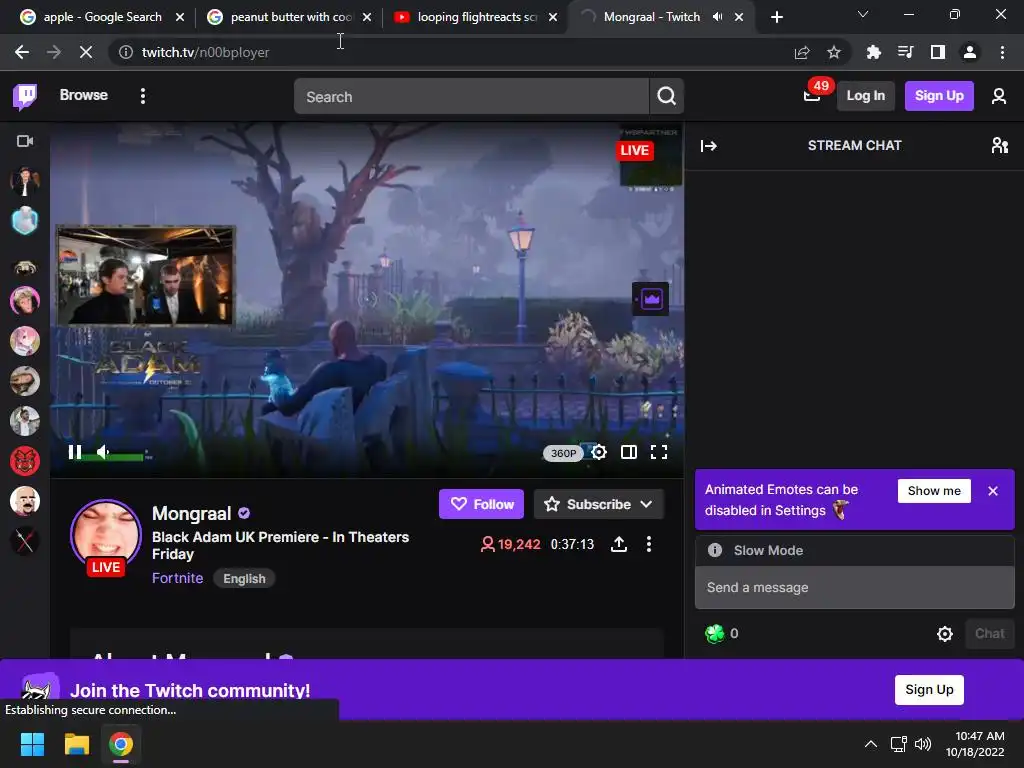Mute the Mongraal tab audio icon
Screen dimensions: 1024x768
pos(717,17)
